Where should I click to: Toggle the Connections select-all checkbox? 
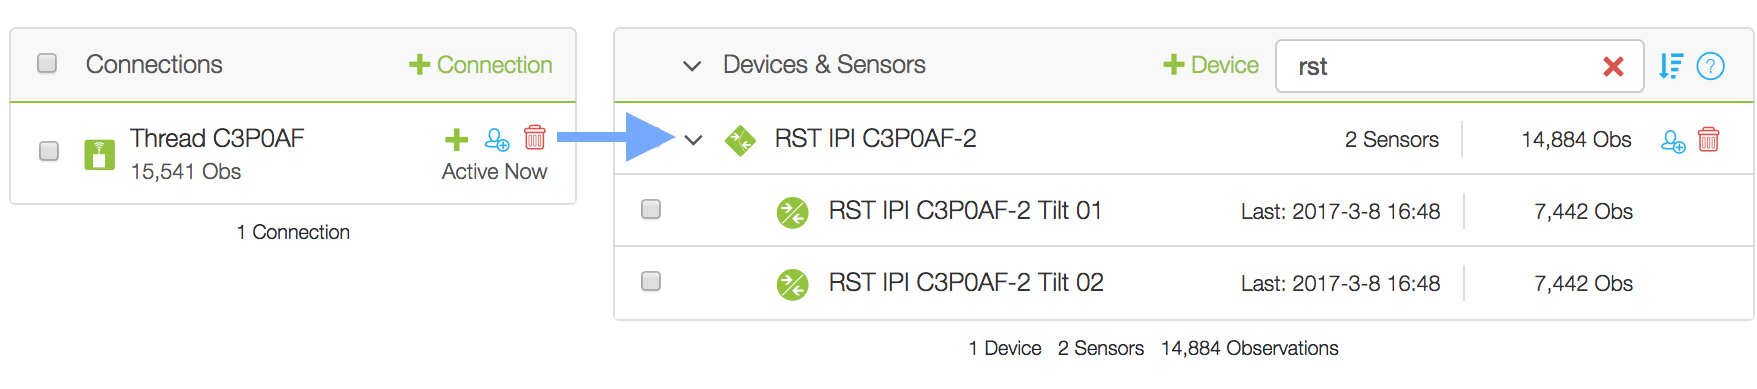coord(47,64)
